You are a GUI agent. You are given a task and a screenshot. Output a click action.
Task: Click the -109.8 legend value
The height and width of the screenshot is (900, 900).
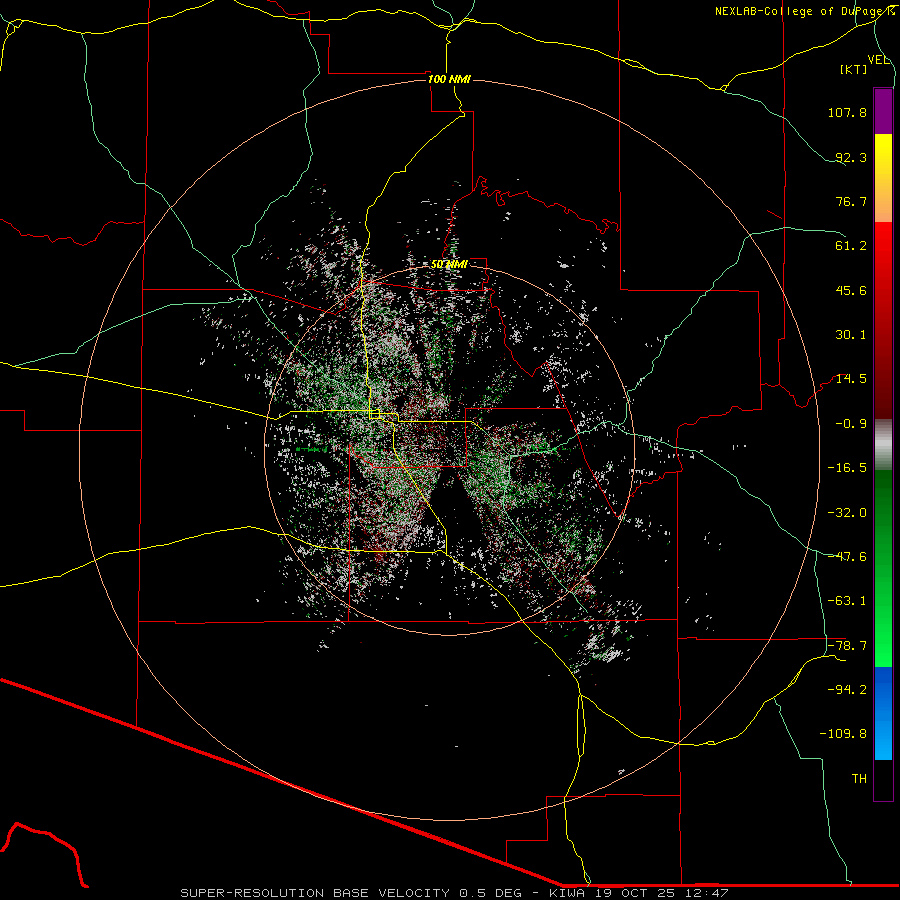point(843,734)
